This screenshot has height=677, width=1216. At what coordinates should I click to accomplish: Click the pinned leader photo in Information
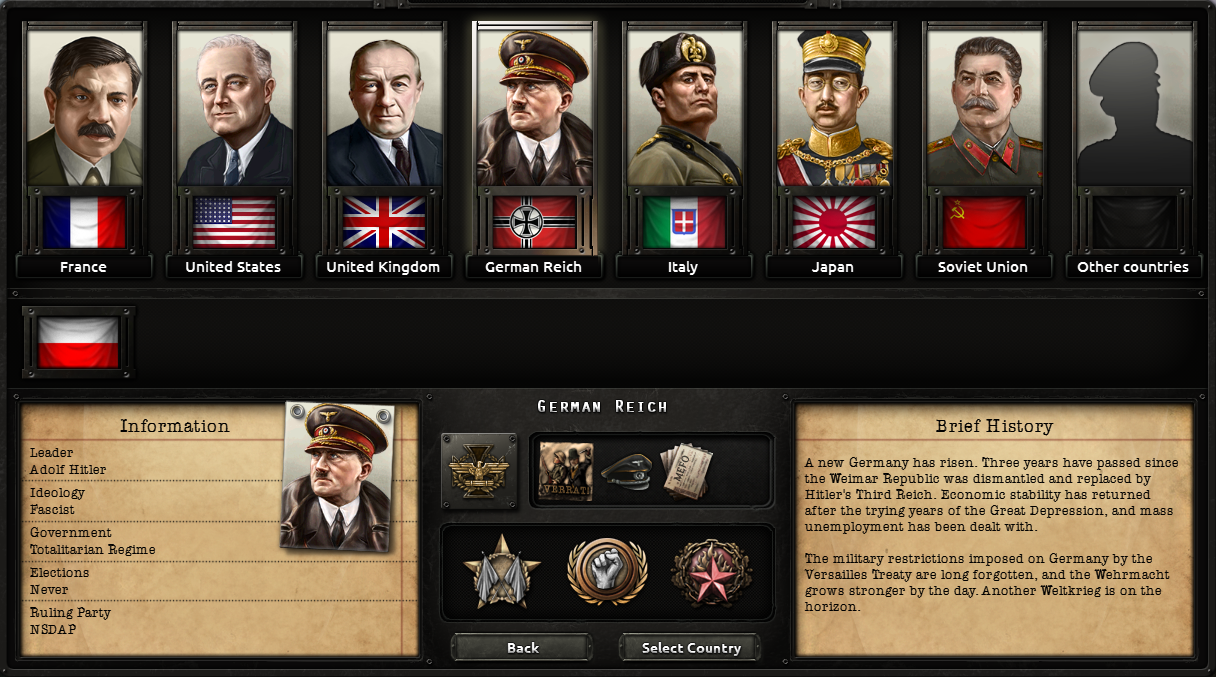pos(338,477)
